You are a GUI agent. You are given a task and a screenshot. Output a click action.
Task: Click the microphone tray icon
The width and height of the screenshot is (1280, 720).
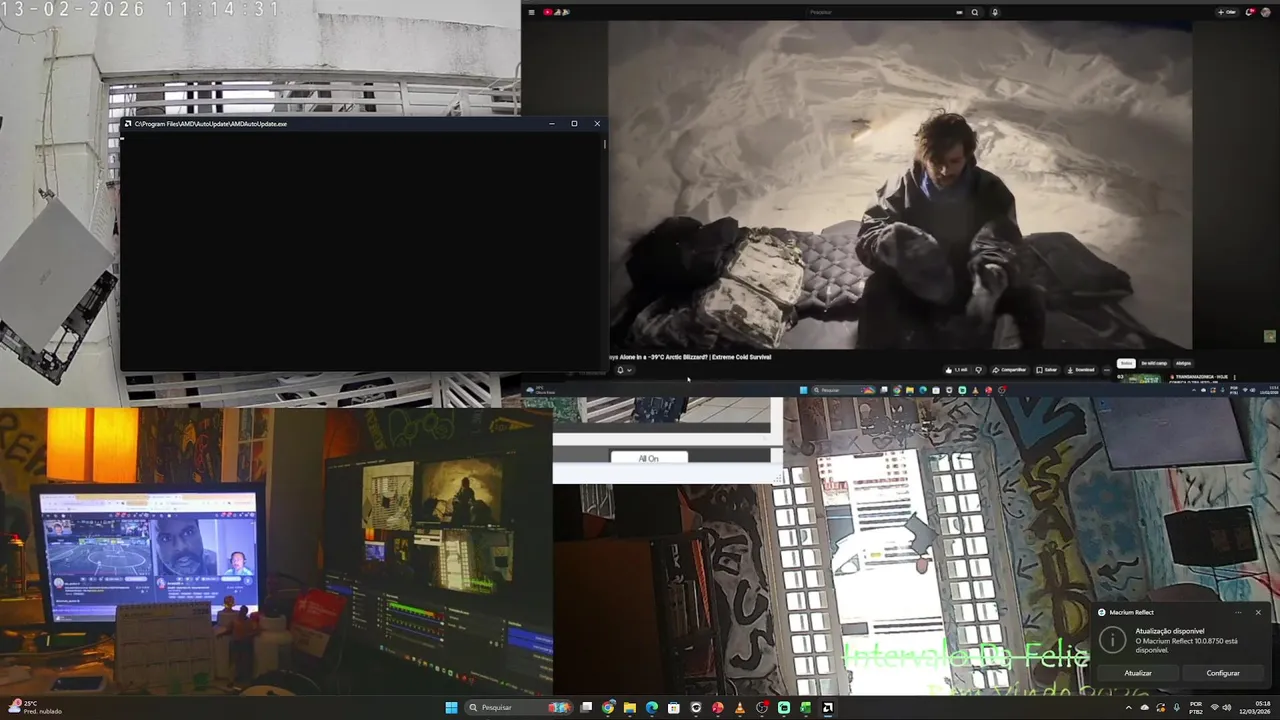(1177, 707)
